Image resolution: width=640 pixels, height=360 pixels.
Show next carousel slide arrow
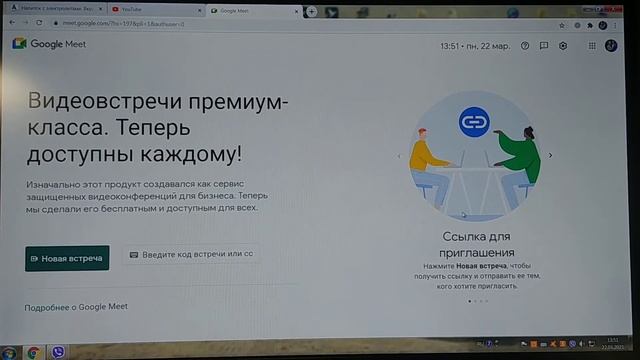pyautogui.click(x=550, y=156)
